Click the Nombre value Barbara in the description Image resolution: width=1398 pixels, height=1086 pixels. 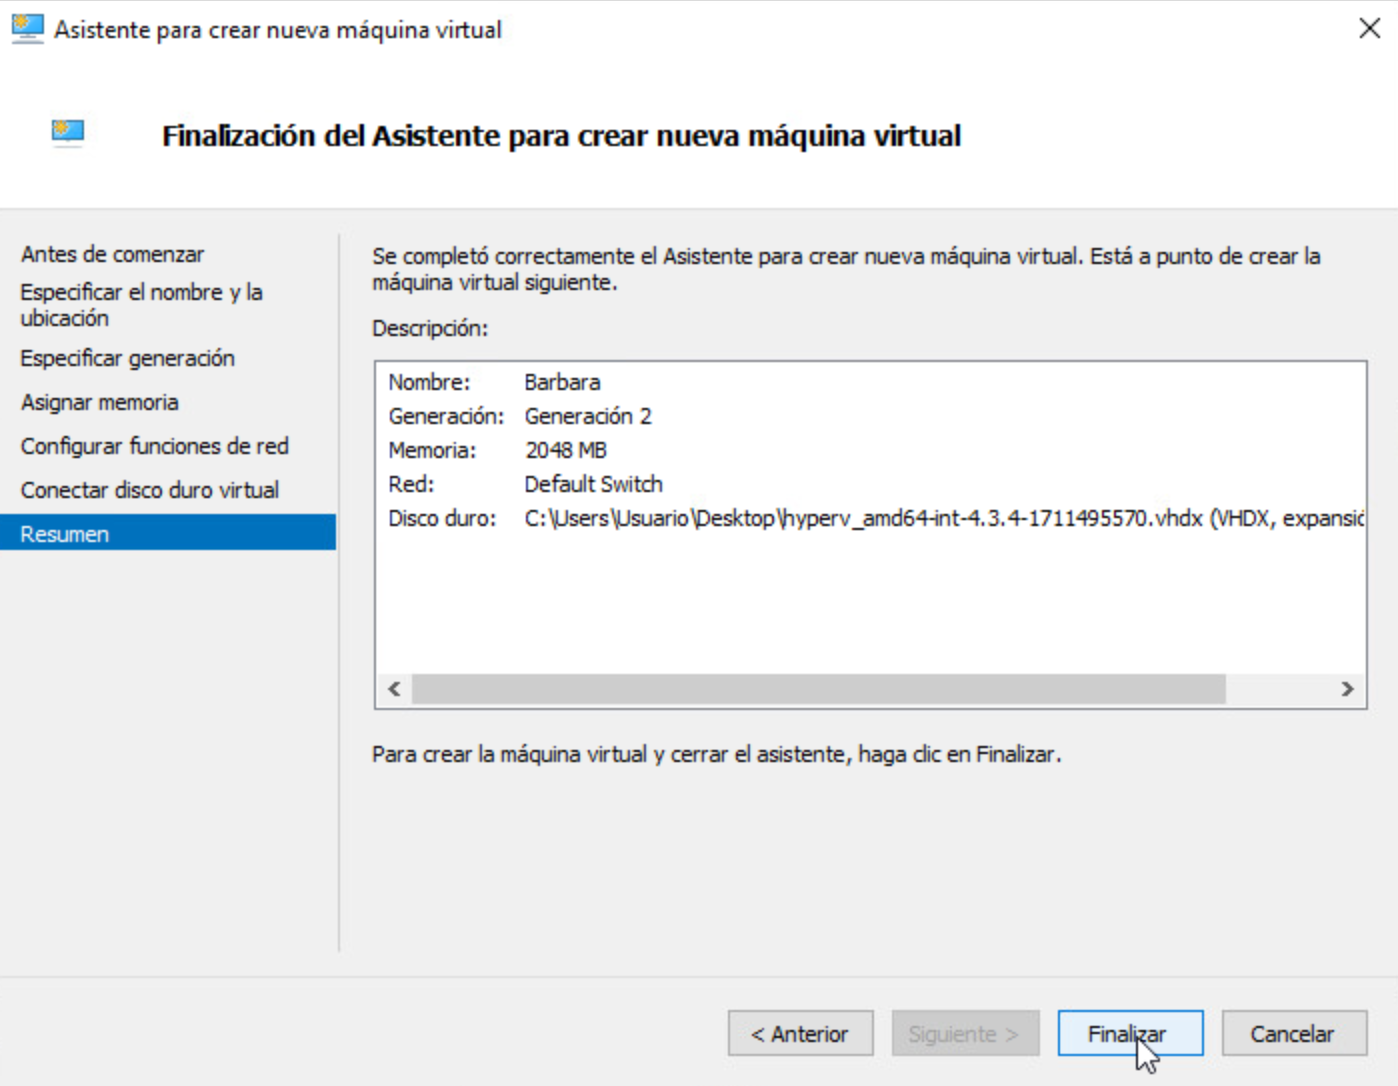click(562, 382)
